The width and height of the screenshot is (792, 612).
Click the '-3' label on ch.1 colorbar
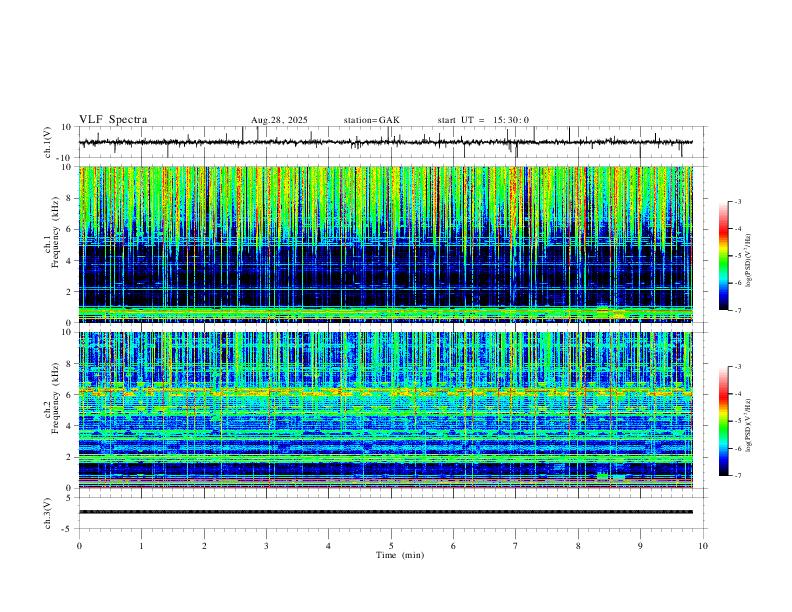point(737,202)
